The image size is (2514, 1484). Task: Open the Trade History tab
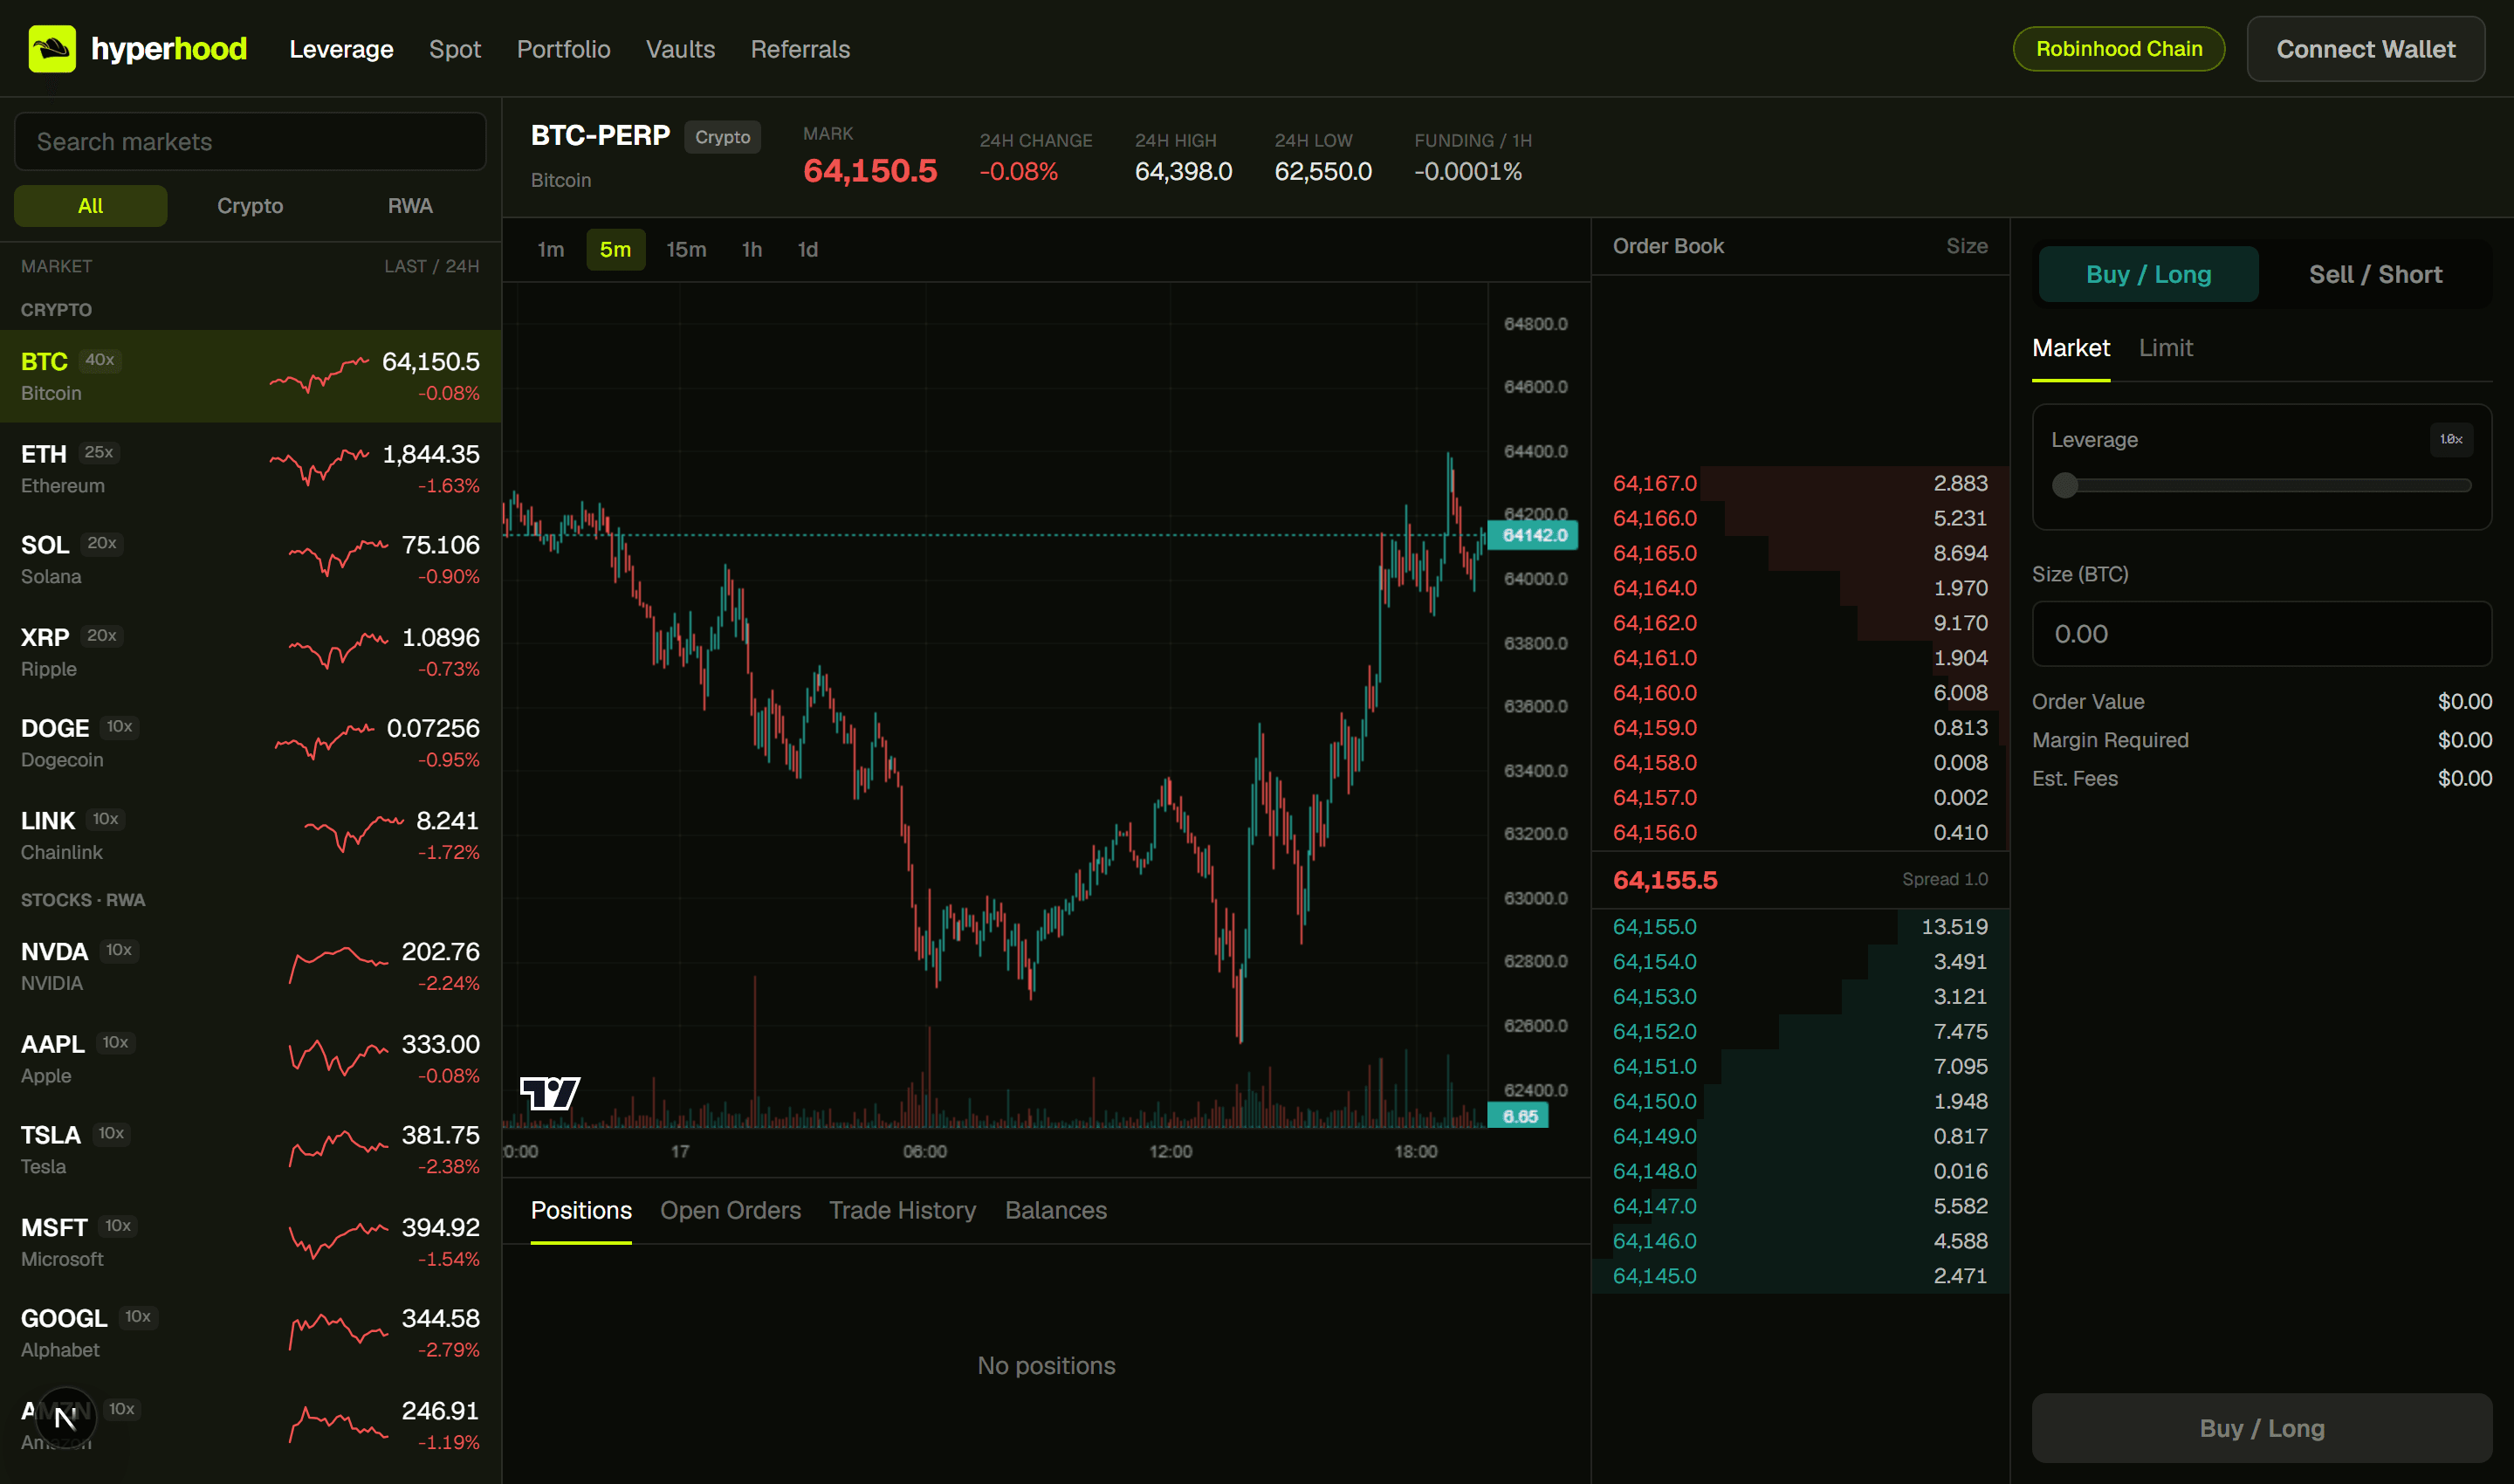pyautogui.click(x=902, y=1210)
